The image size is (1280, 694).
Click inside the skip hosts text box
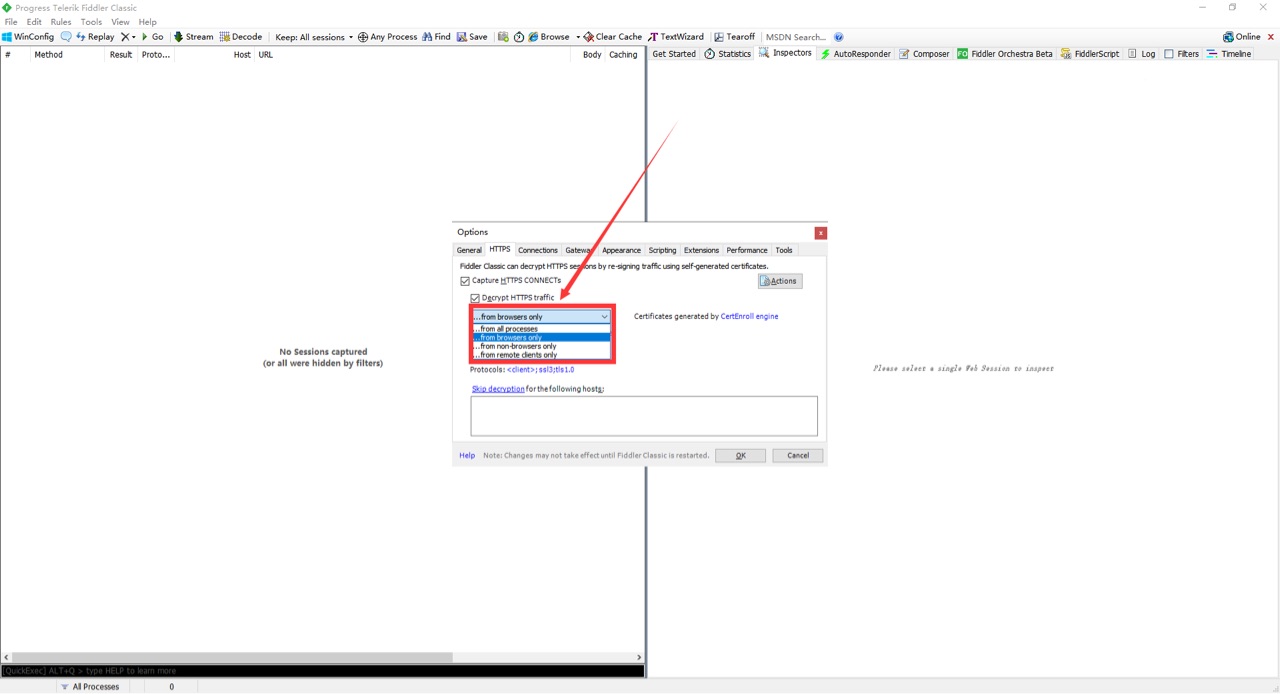(644, 416)
